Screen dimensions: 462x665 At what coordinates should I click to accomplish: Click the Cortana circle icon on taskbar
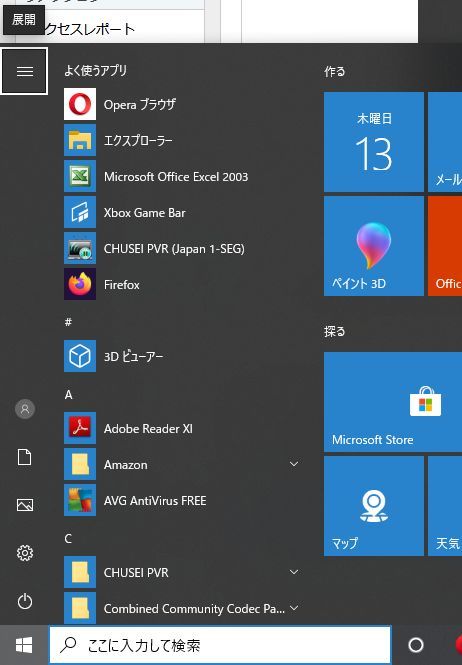[416, 645]
